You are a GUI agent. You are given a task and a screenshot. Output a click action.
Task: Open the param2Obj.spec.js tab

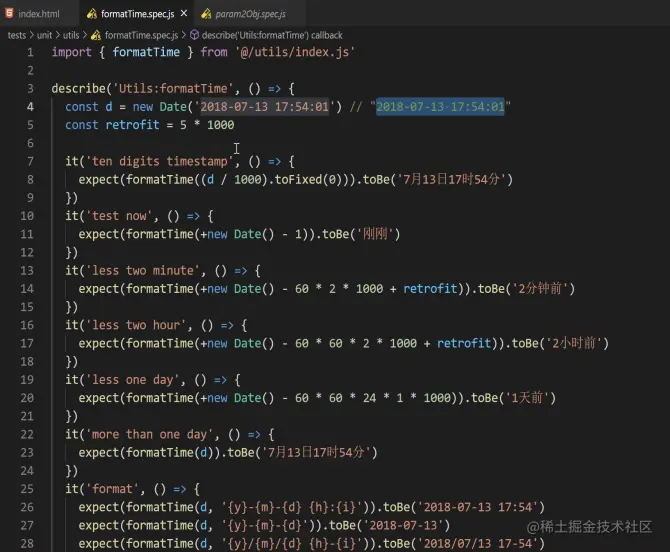coord(250,14)
